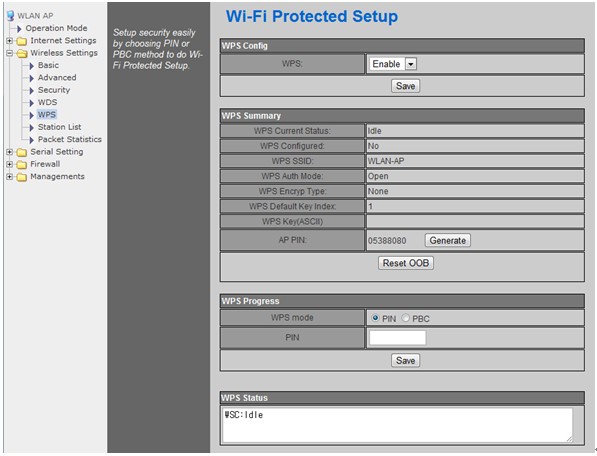The height and width of the screenshot is (456, 597).
Task: Click the arrow icon beside Basic
Action: click(32, 66)
